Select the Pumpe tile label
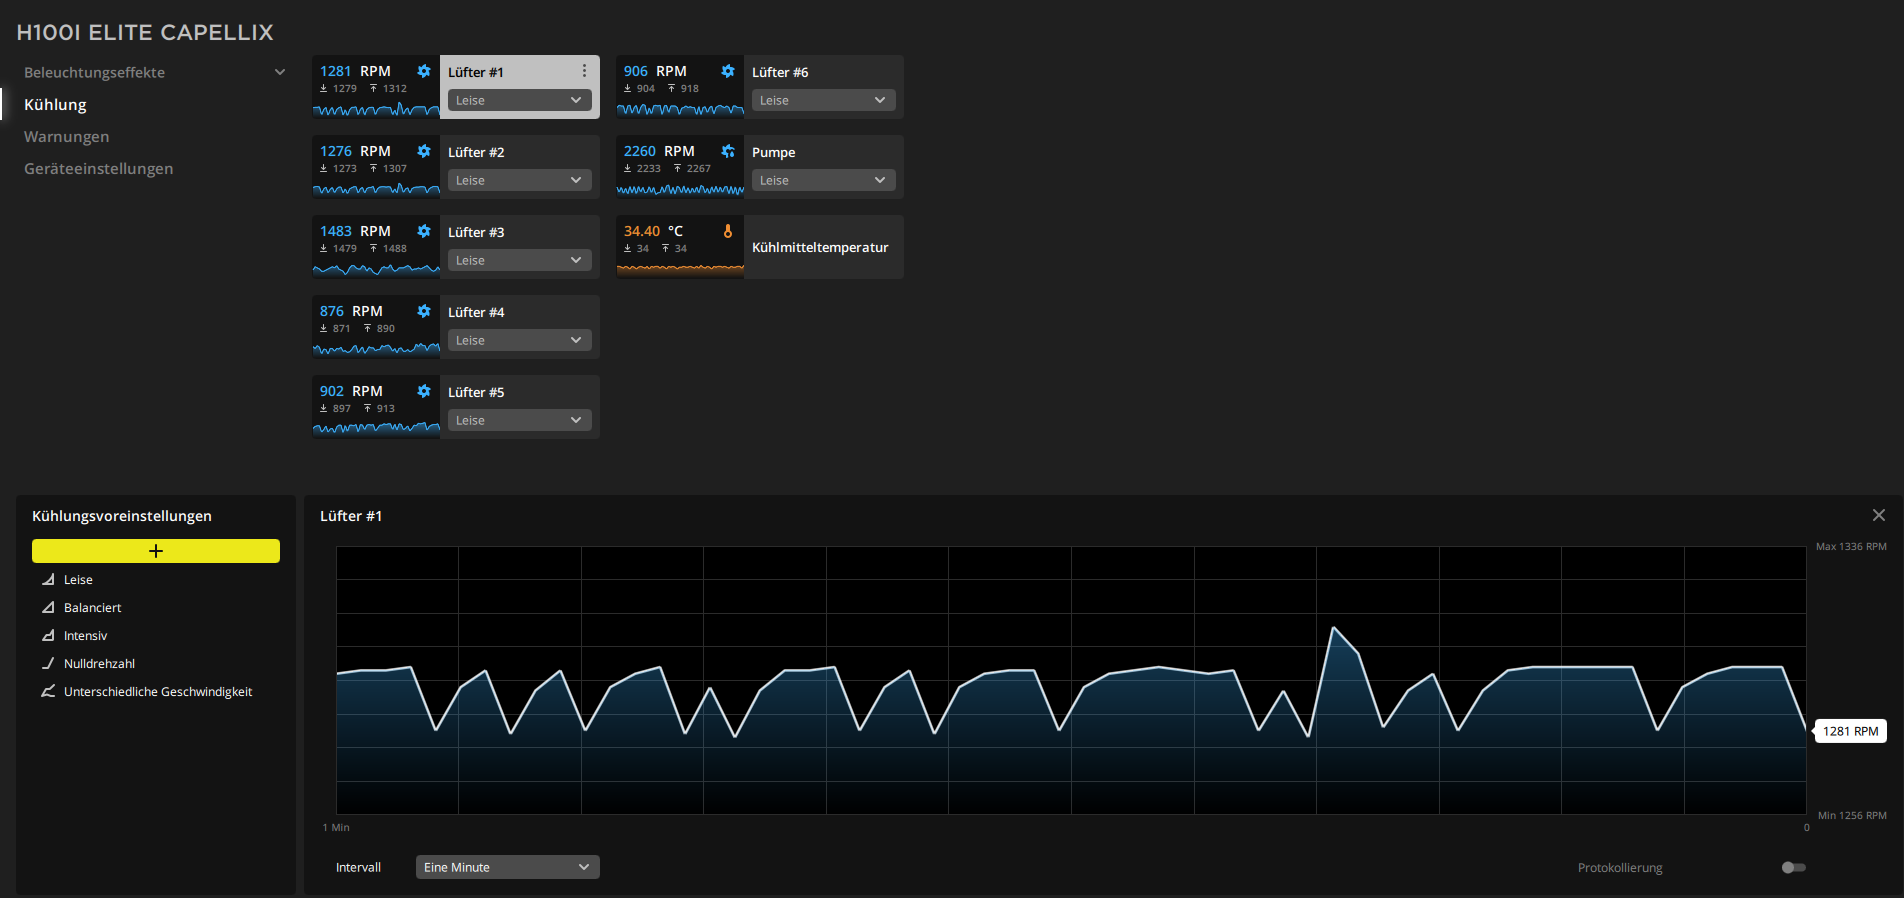The image size is (1904, 898). 774,152
